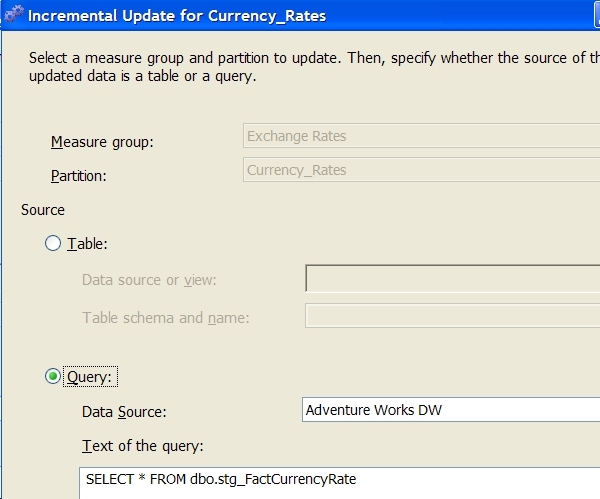The width and height of the screenshot is (600, 499).
Task: Open the Adventure Works DW data source dropdown
Action: click(451, 410)
